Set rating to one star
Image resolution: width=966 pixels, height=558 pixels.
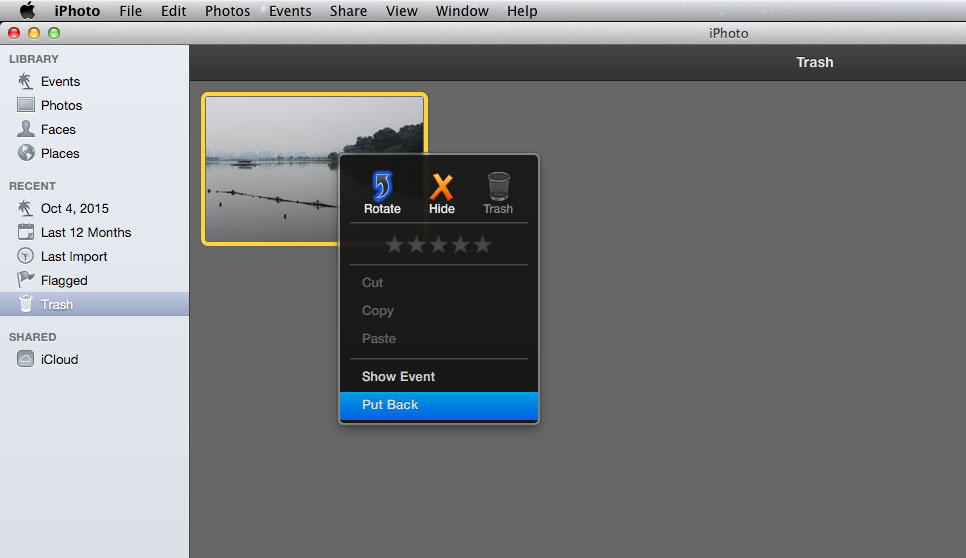[395, 244]
